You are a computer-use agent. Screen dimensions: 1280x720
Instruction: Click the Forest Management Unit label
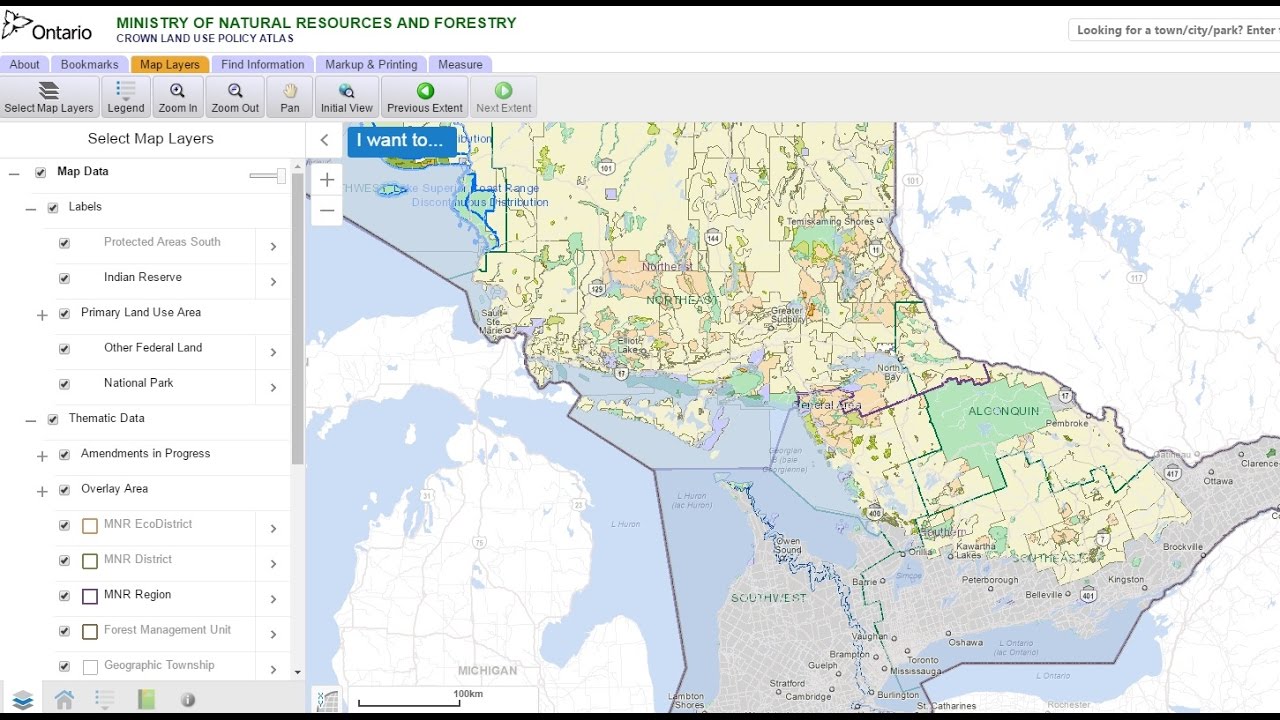[x=167, y=630]
